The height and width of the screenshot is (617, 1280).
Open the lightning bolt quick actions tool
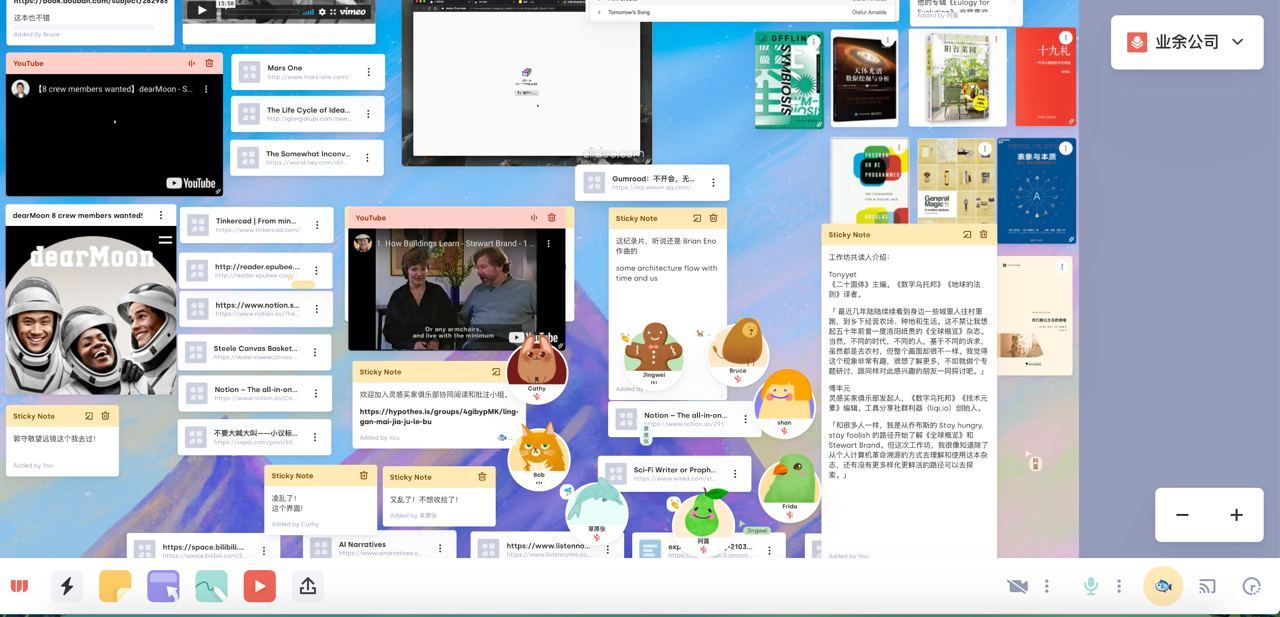tap(67, 586)
